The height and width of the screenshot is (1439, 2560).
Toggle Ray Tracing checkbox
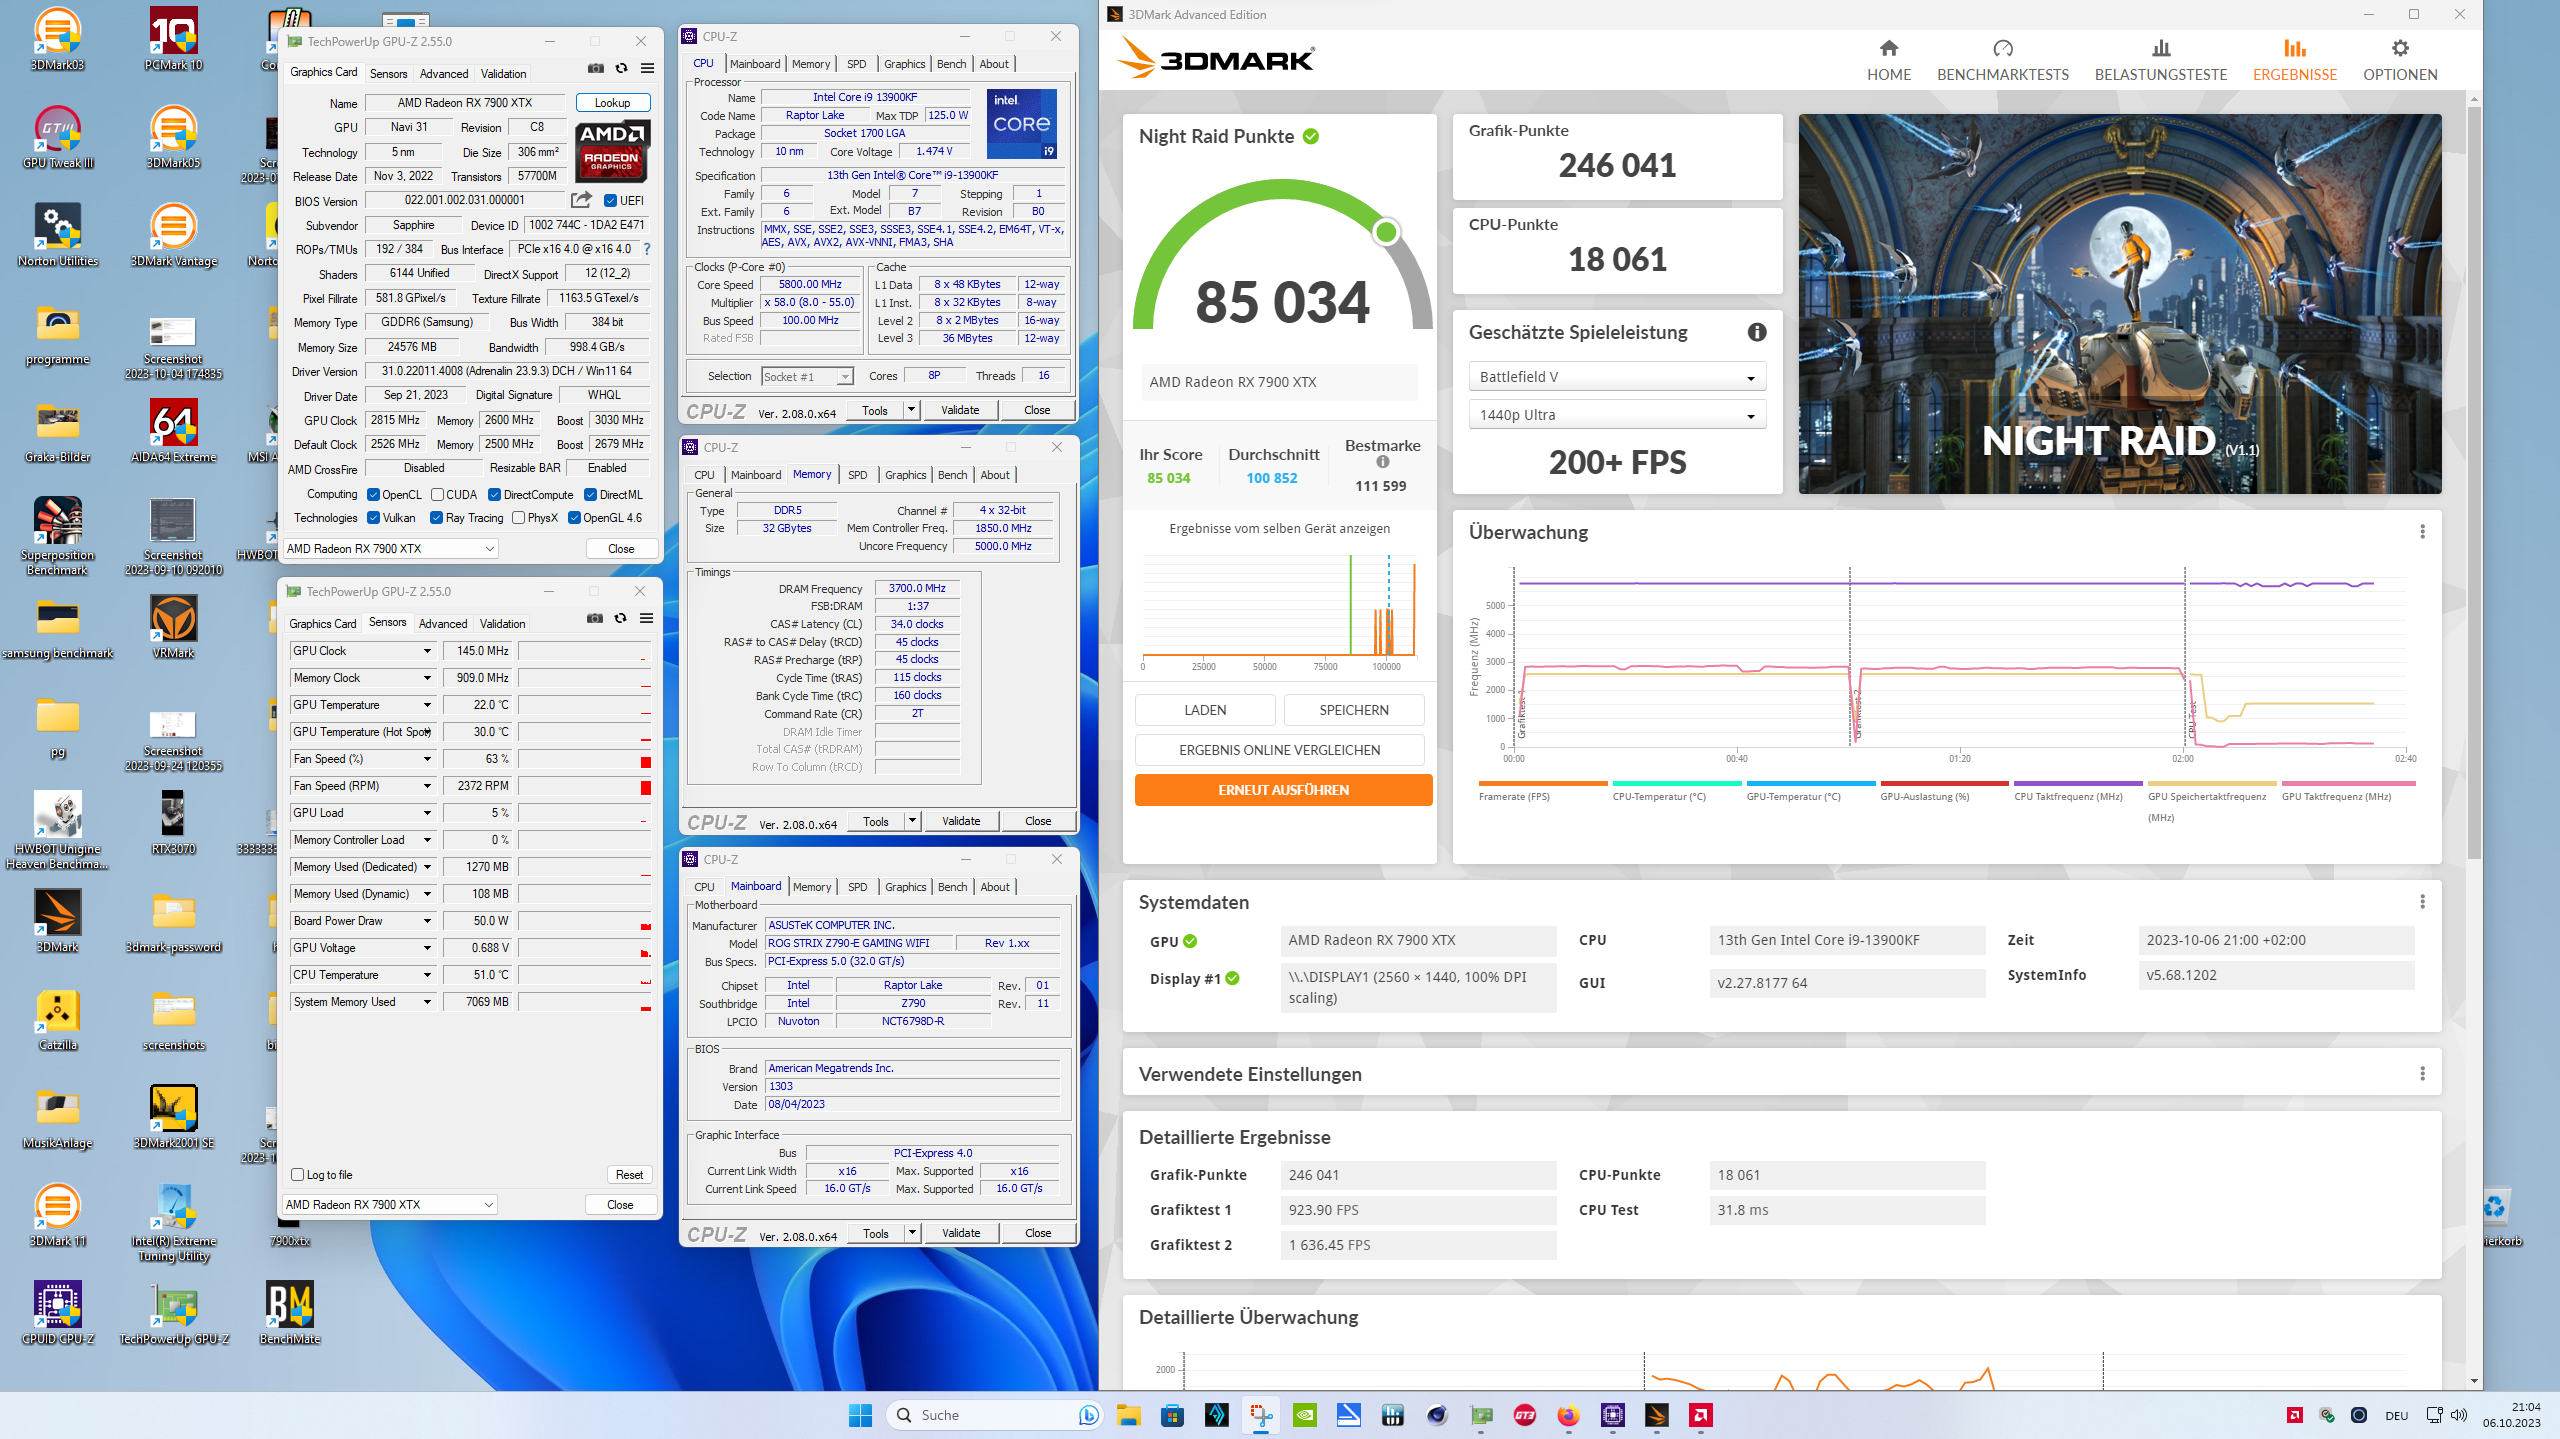click(x=436, y=518)
